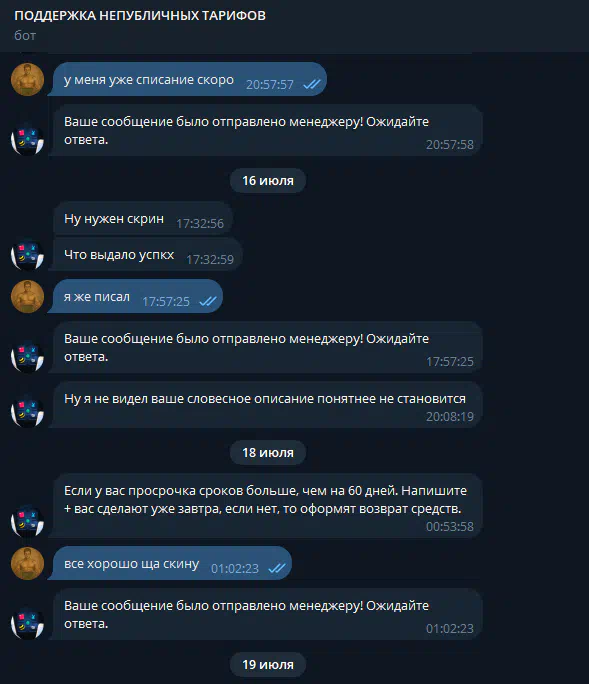The width and height of the screenshot is (589, 684).
Task: Click bot avatar beside 'Что выдало успкх'
Action: click(x=27, y=255)
